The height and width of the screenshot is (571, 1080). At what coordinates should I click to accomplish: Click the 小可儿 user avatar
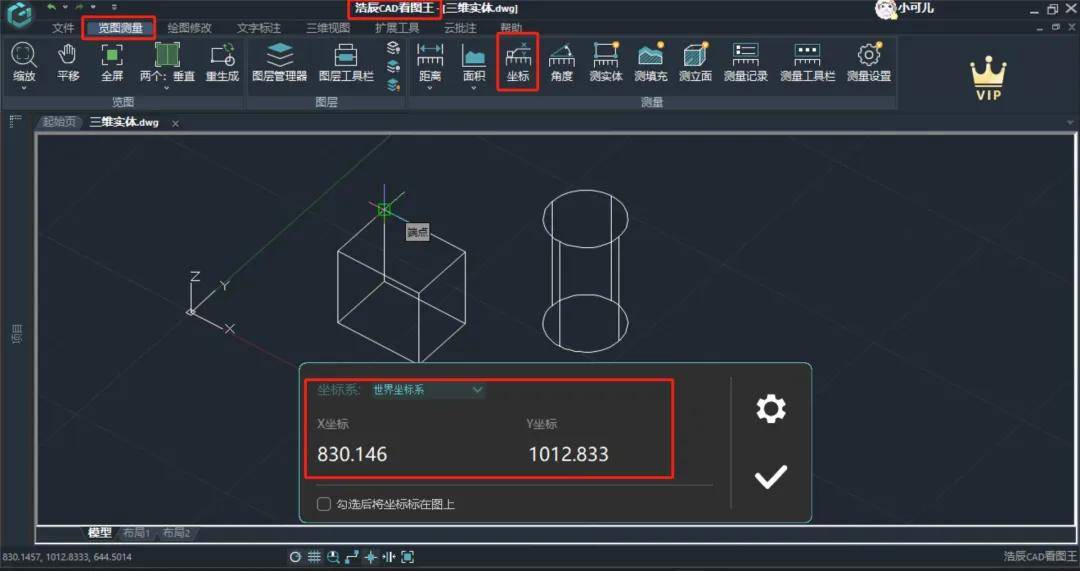885,9
